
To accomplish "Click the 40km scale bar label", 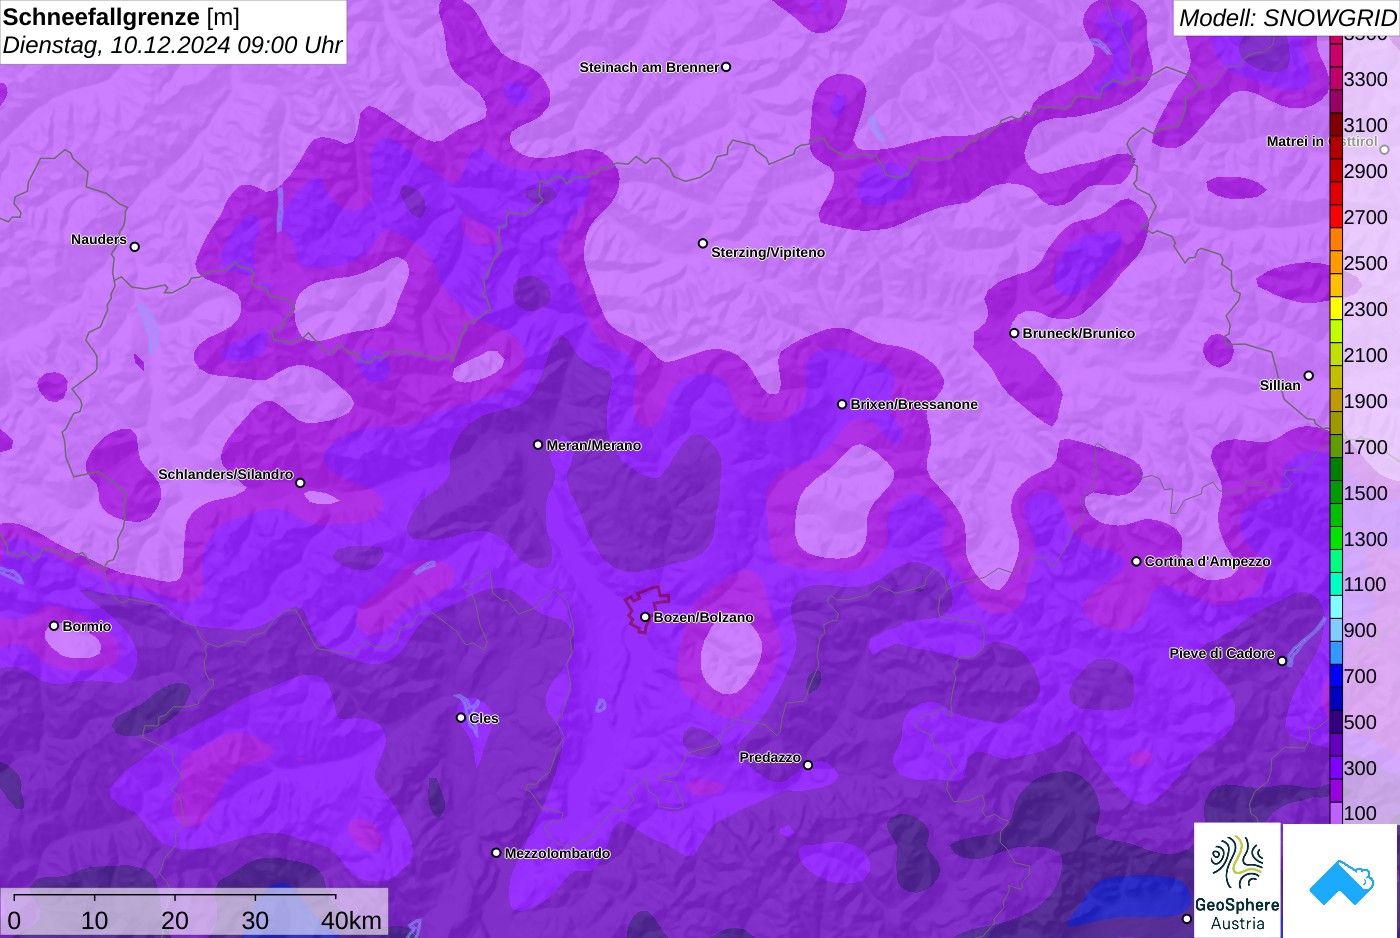I will pos(352,921).
